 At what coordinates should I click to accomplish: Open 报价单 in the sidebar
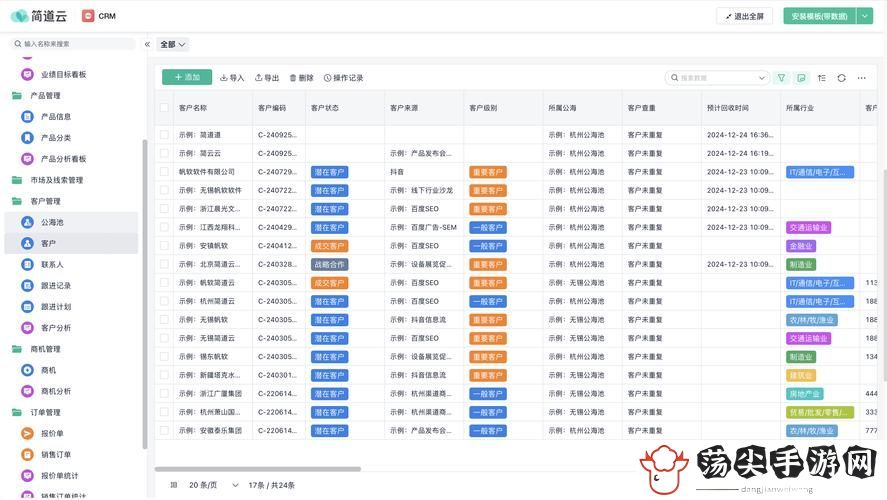52,433
